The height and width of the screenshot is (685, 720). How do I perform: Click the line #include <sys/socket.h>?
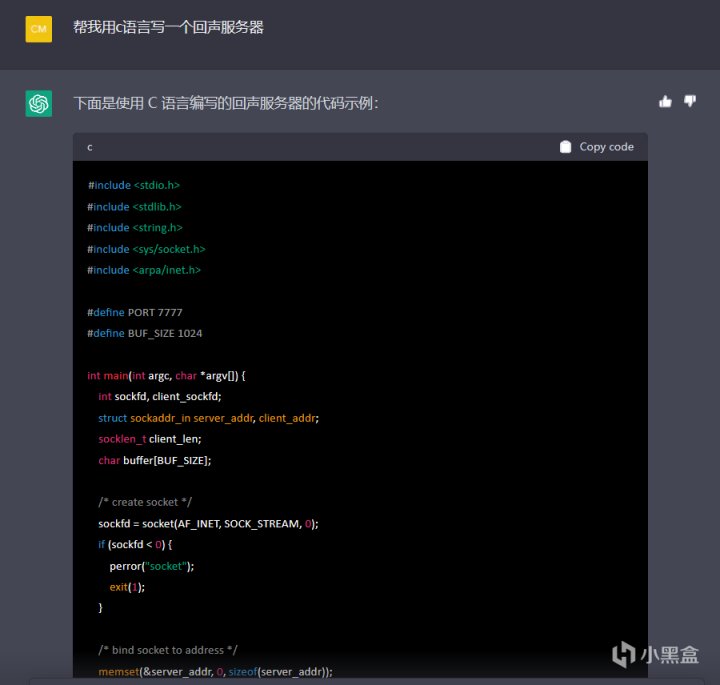146,249
